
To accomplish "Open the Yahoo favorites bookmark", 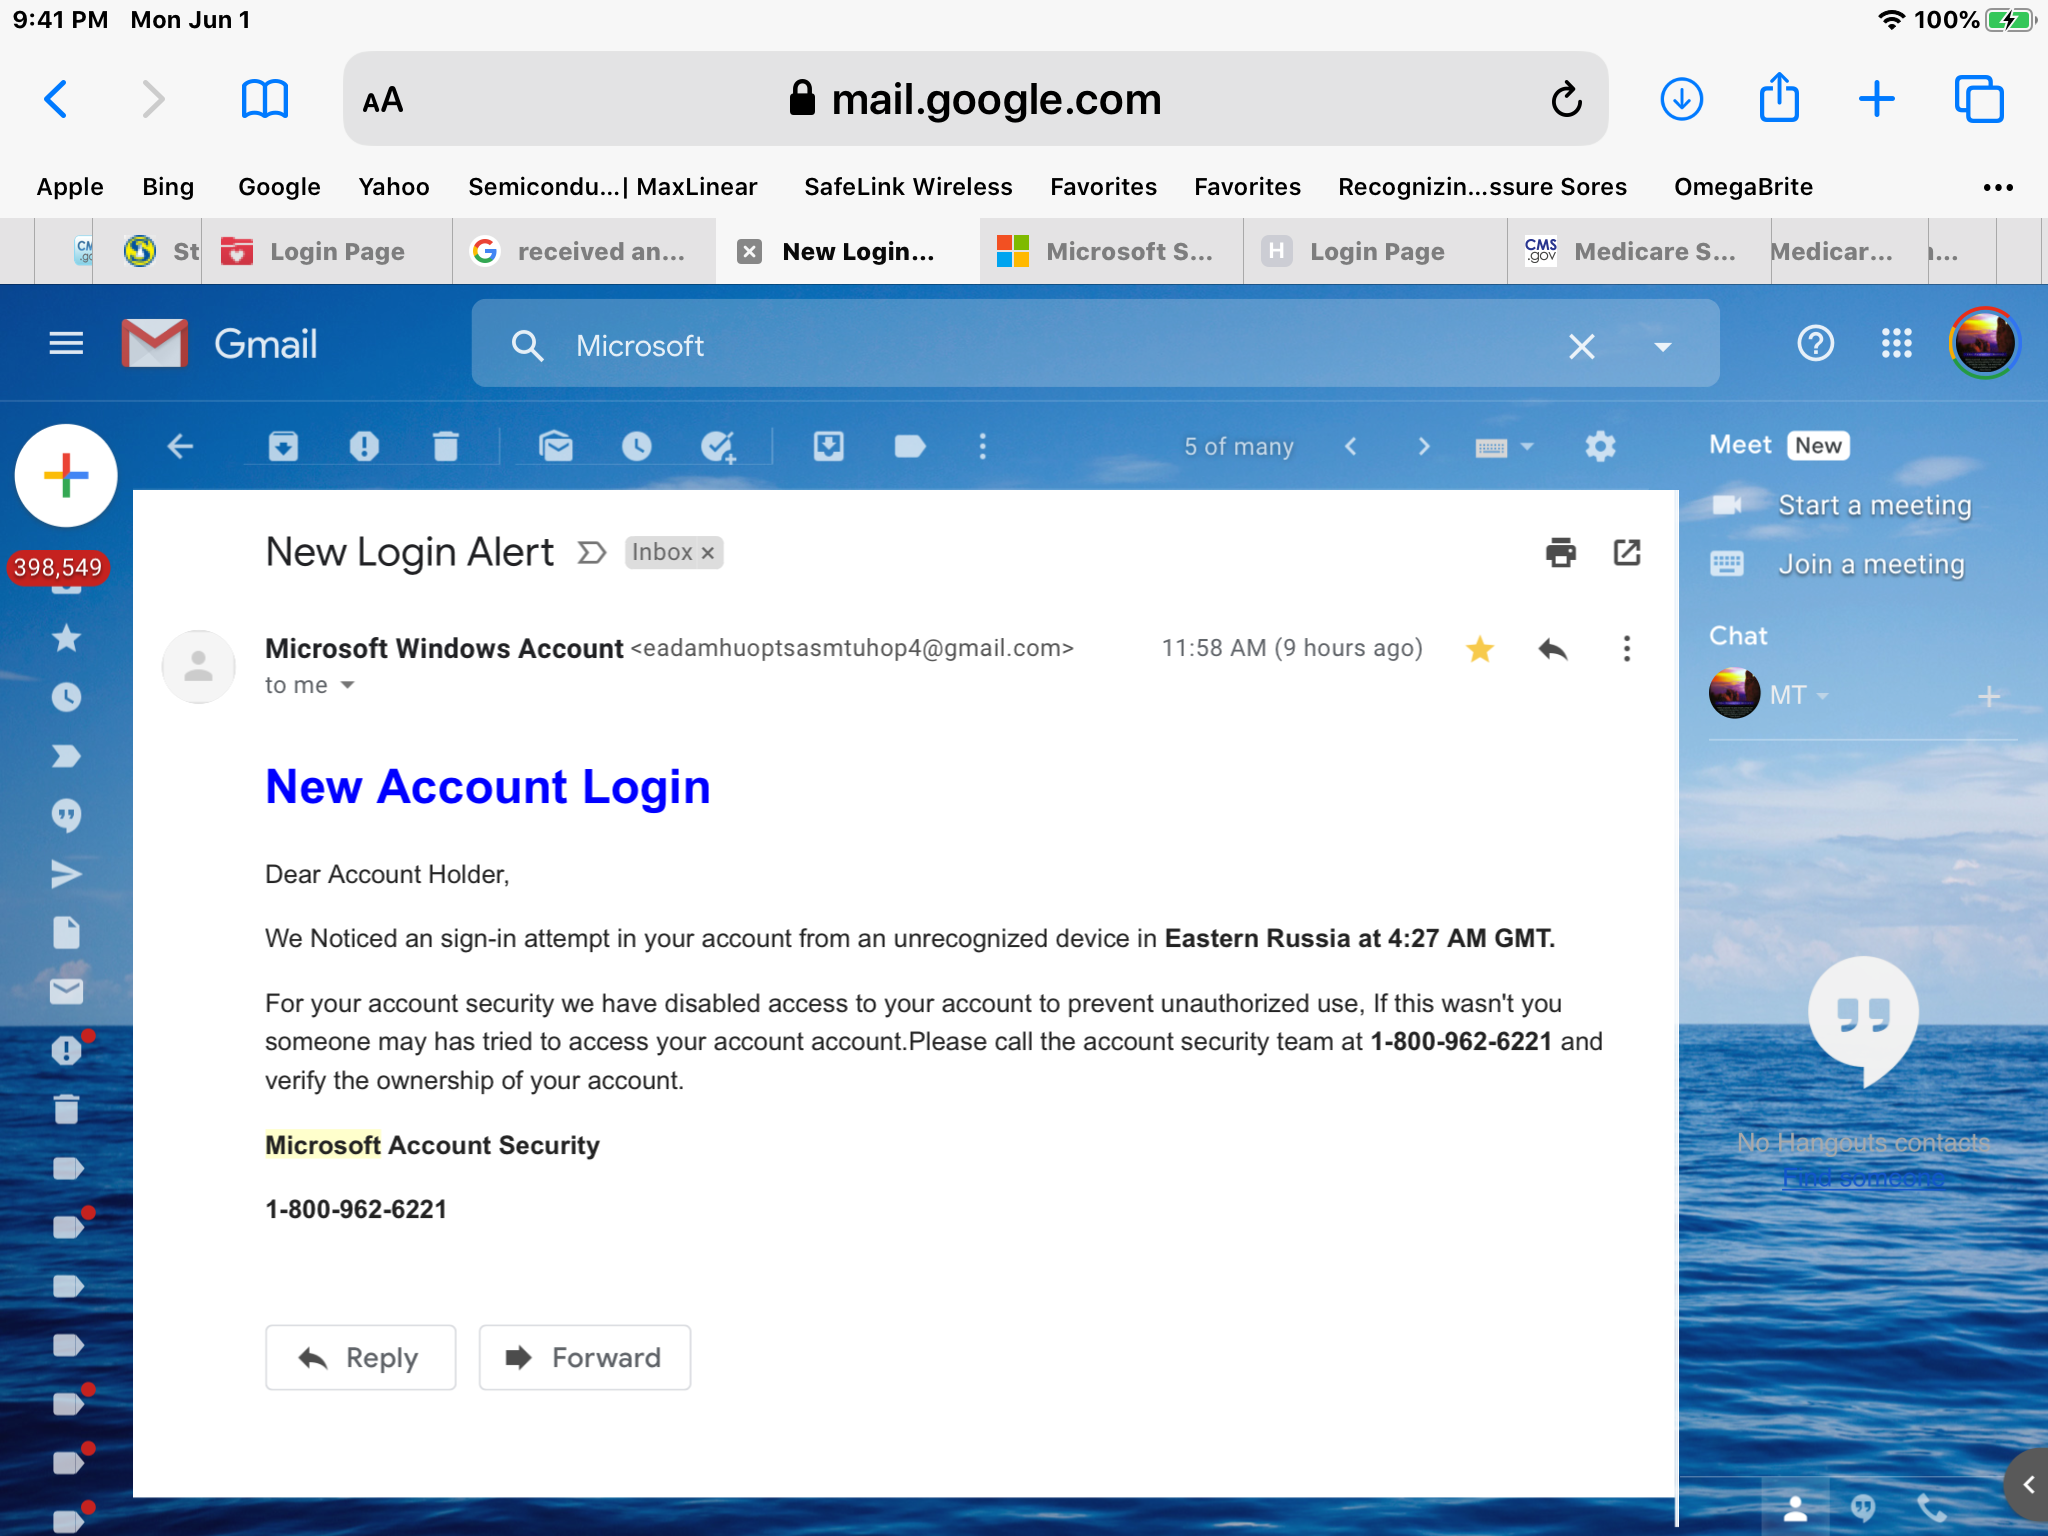I will click(x=394, y=187).
